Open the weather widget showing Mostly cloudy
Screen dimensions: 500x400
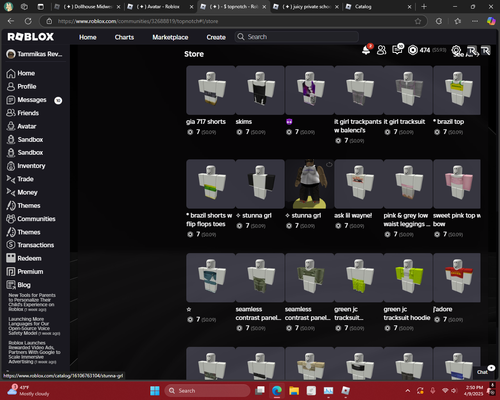(x=29, y=391)
